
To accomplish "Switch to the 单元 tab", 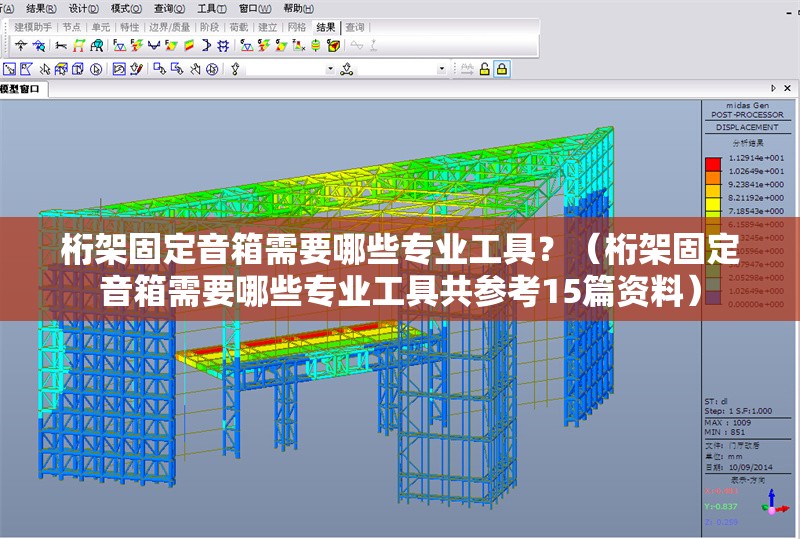I will (x=101, y=27).
